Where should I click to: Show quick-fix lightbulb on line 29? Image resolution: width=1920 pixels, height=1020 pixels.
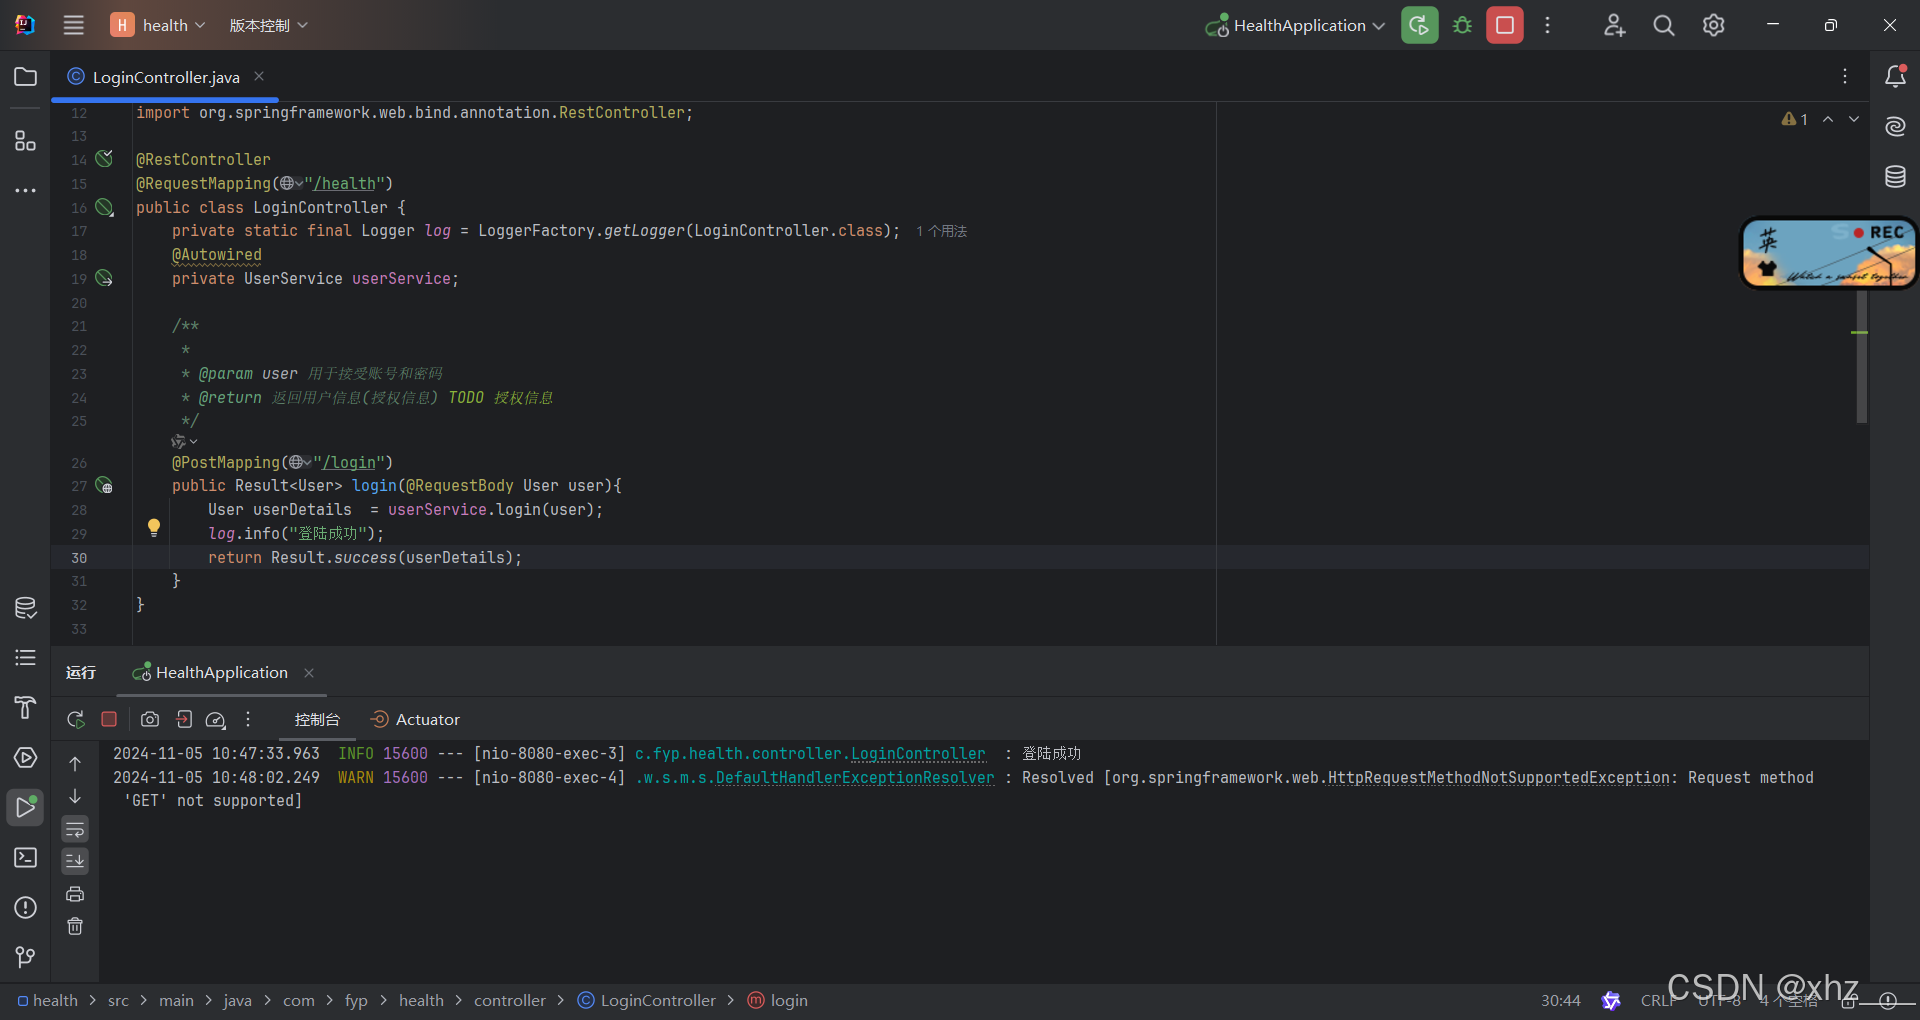(x=154, y=528)
